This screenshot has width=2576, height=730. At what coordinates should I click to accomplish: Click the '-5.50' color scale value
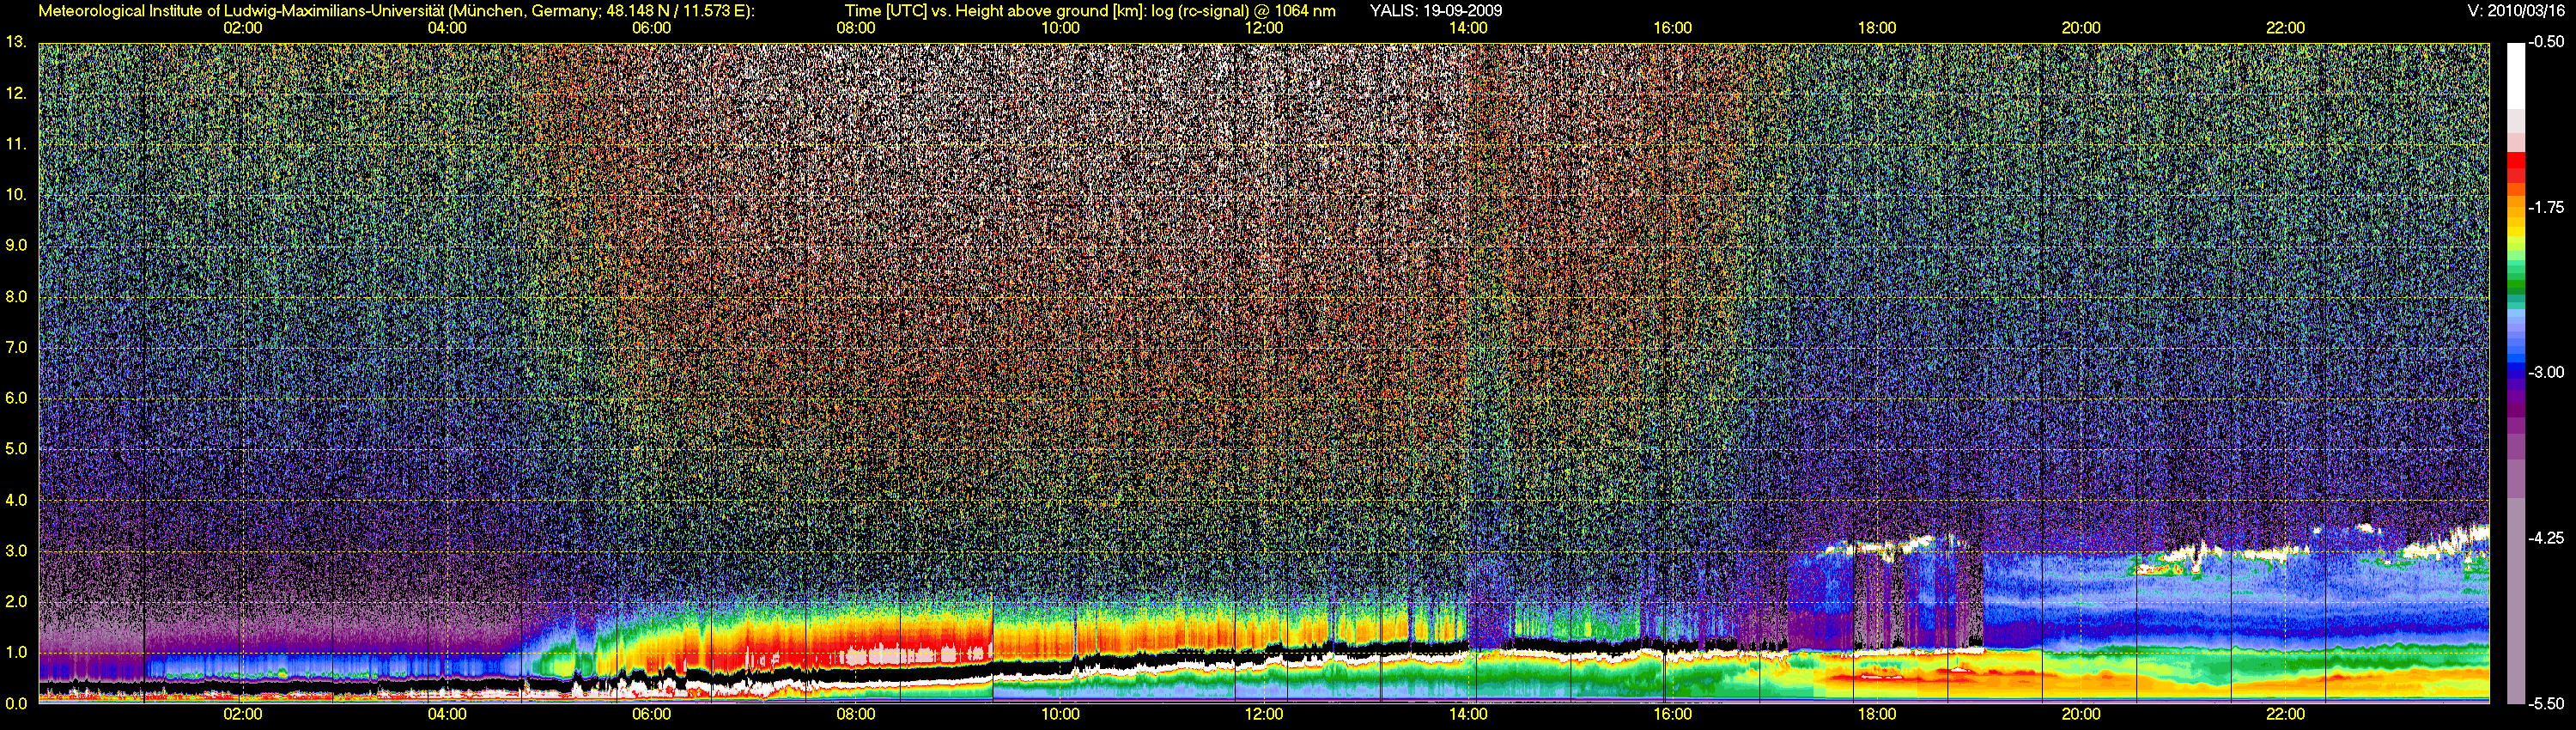point(2546,703)
